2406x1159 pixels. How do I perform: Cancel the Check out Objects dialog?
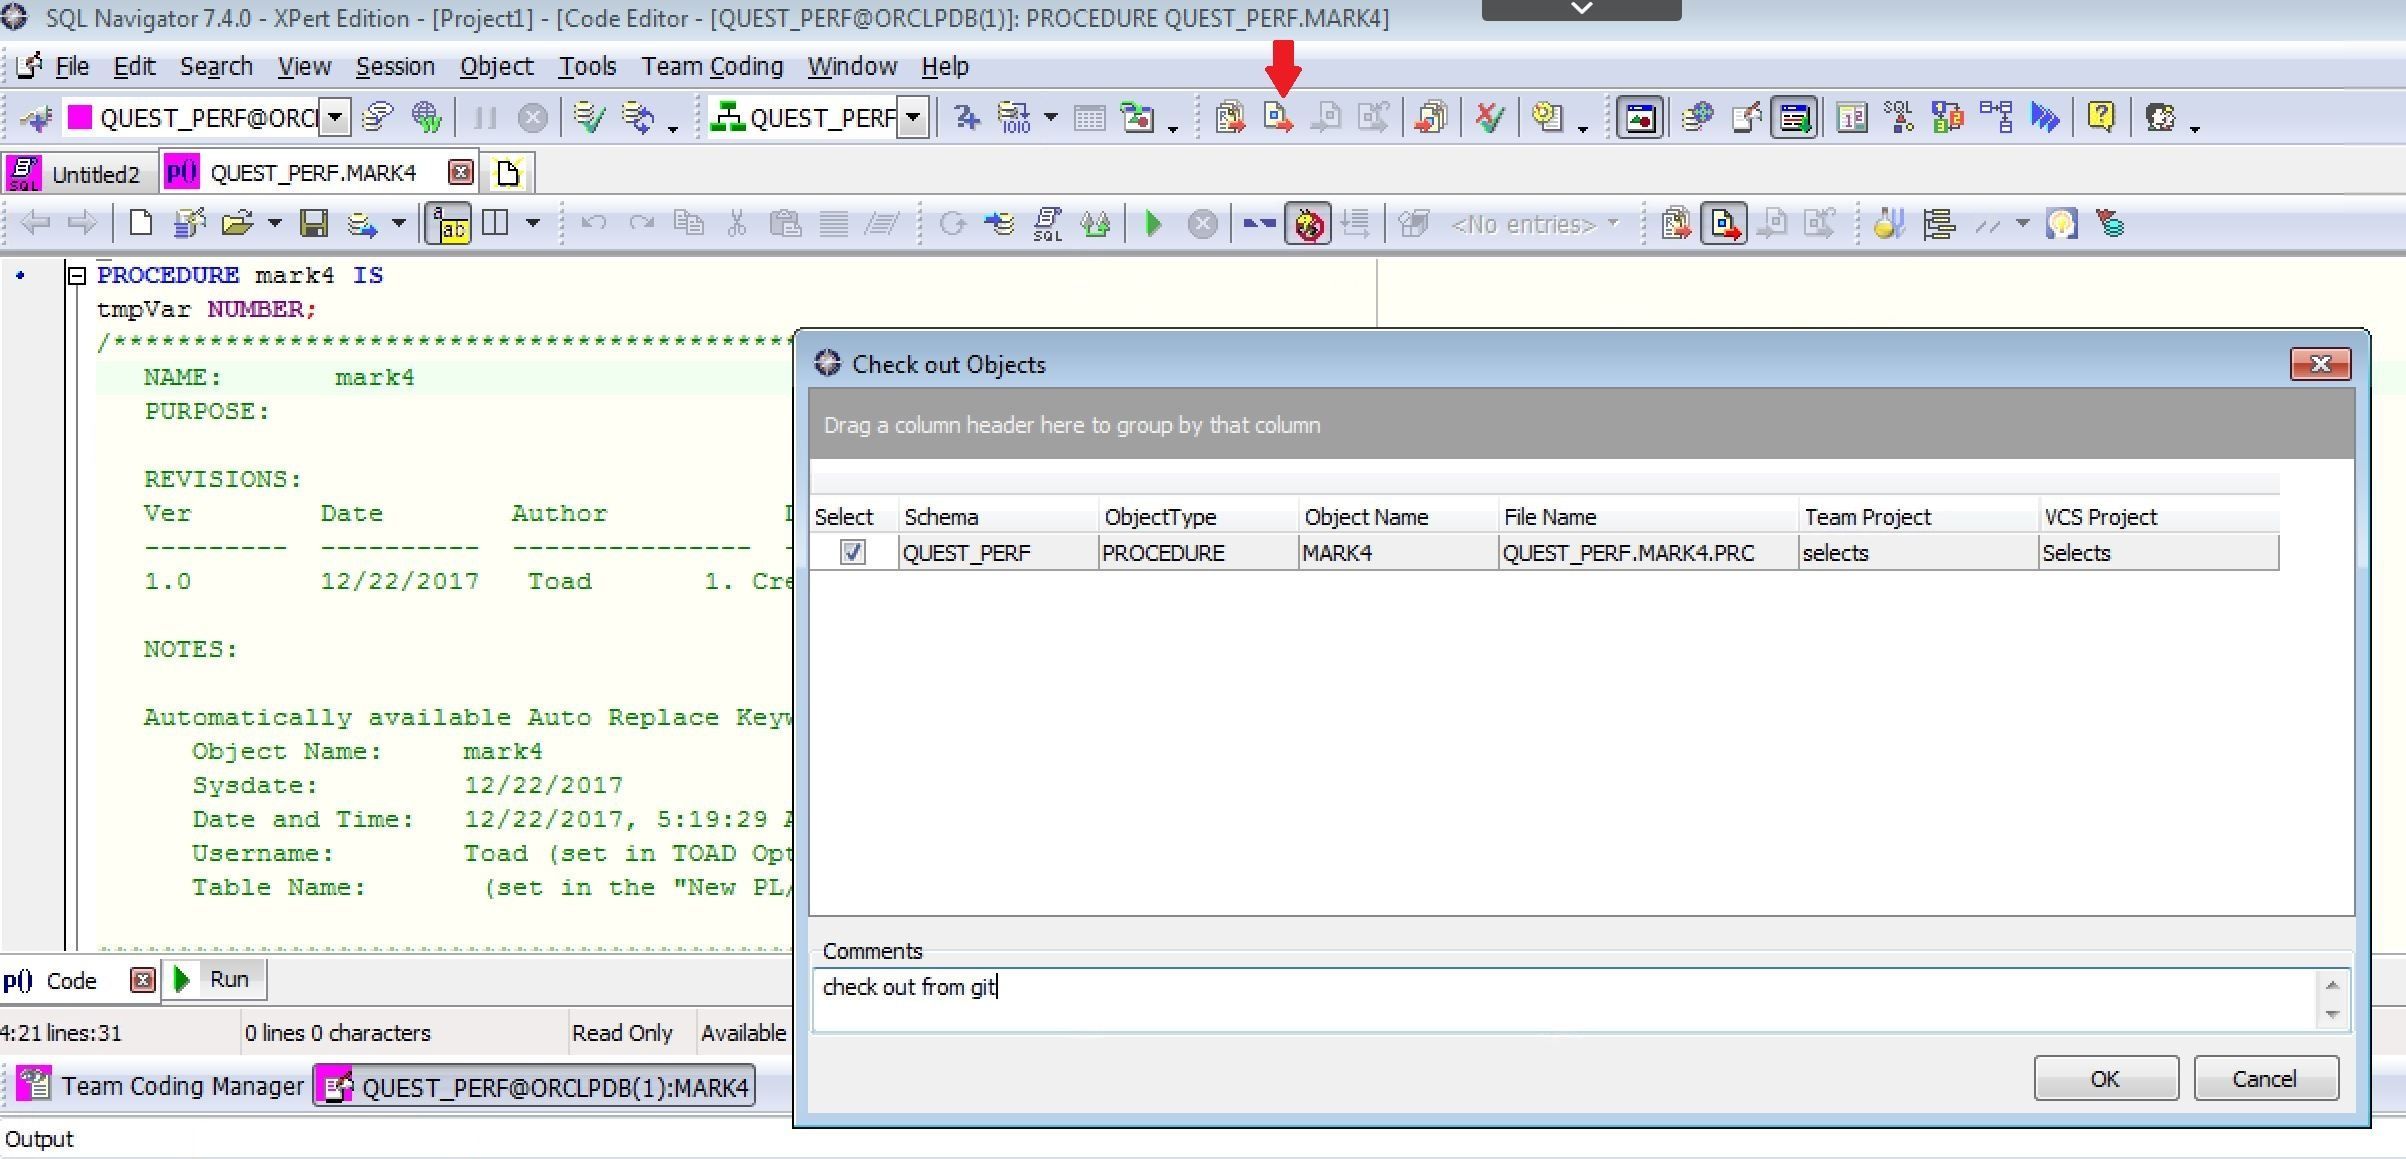(2265, 1079)
